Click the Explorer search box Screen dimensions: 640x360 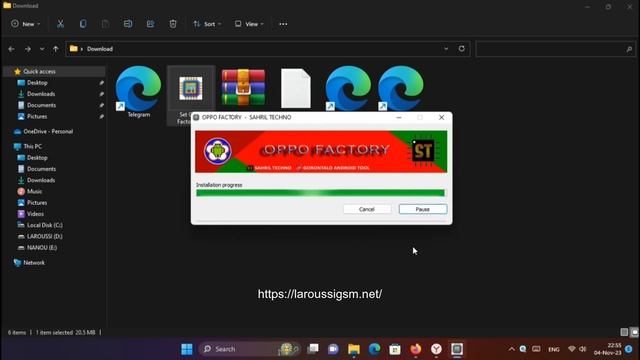(x=555, y=49)
